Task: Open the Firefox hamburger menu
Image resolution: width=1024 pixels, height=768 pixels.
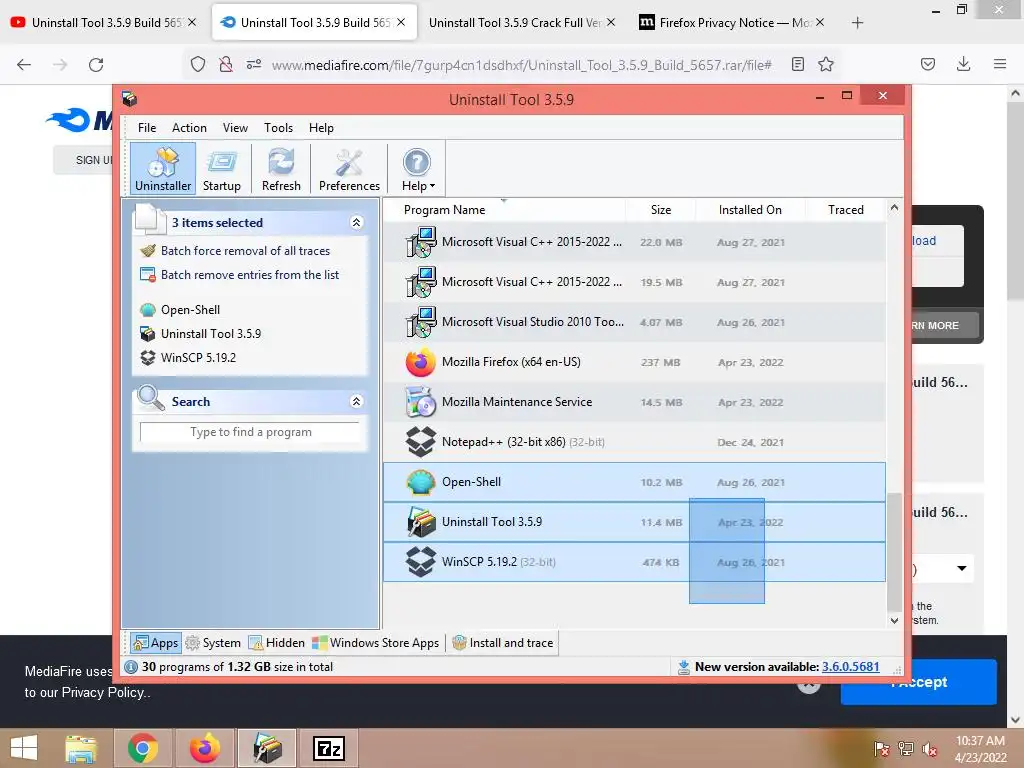Action: click(x=1000, y=64)
